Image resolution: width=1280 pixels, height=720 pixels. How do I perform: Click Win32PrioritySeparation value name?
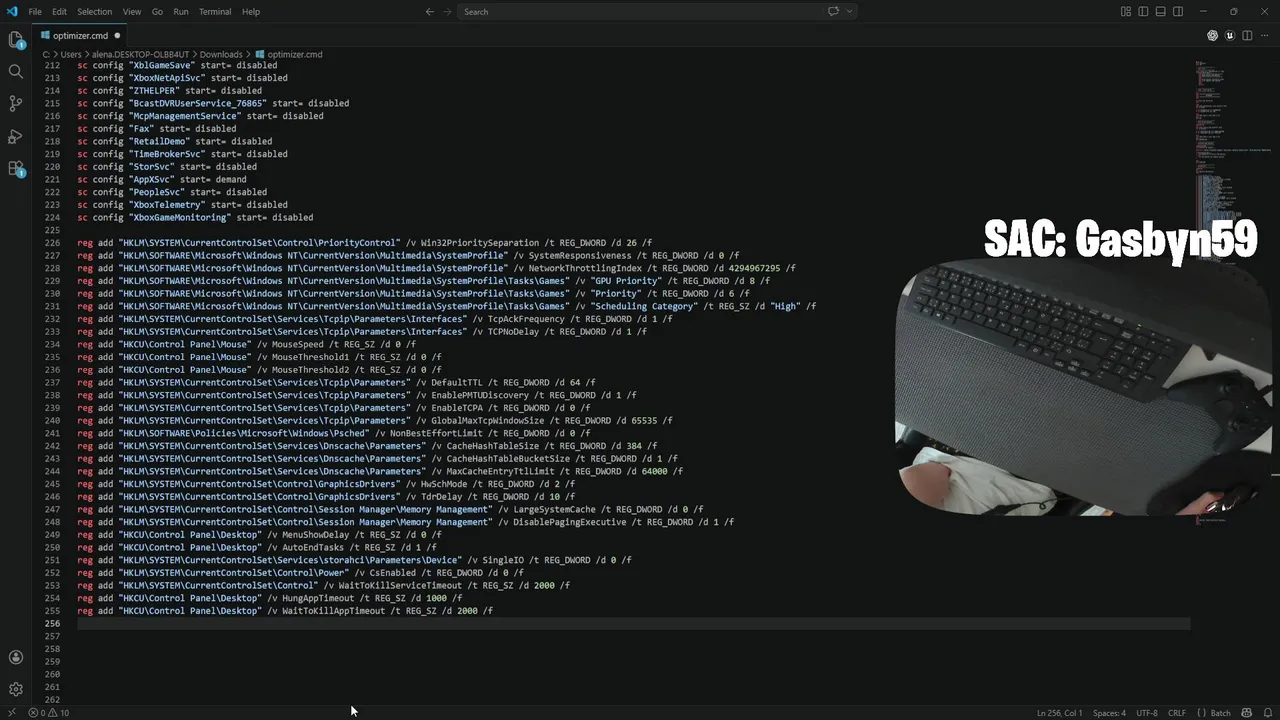[479, 243]
